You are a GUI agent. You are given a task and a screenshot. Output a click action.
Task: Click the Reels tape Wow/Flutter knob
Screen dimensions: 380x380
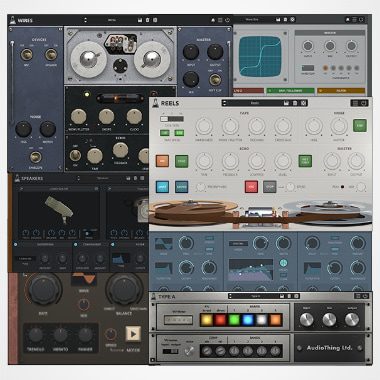230,126
